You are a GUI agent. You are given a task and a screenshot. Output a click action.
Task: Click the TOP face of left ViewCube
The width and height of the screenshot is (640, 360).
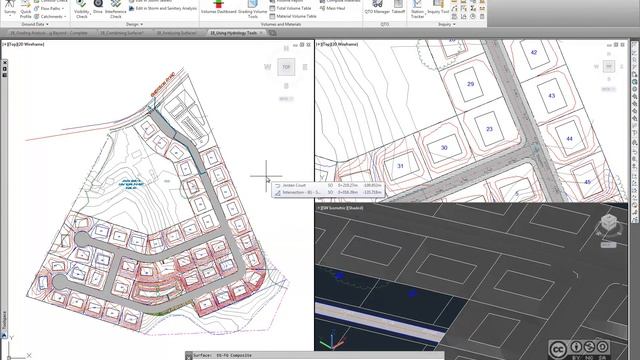(x=286, y=67)
